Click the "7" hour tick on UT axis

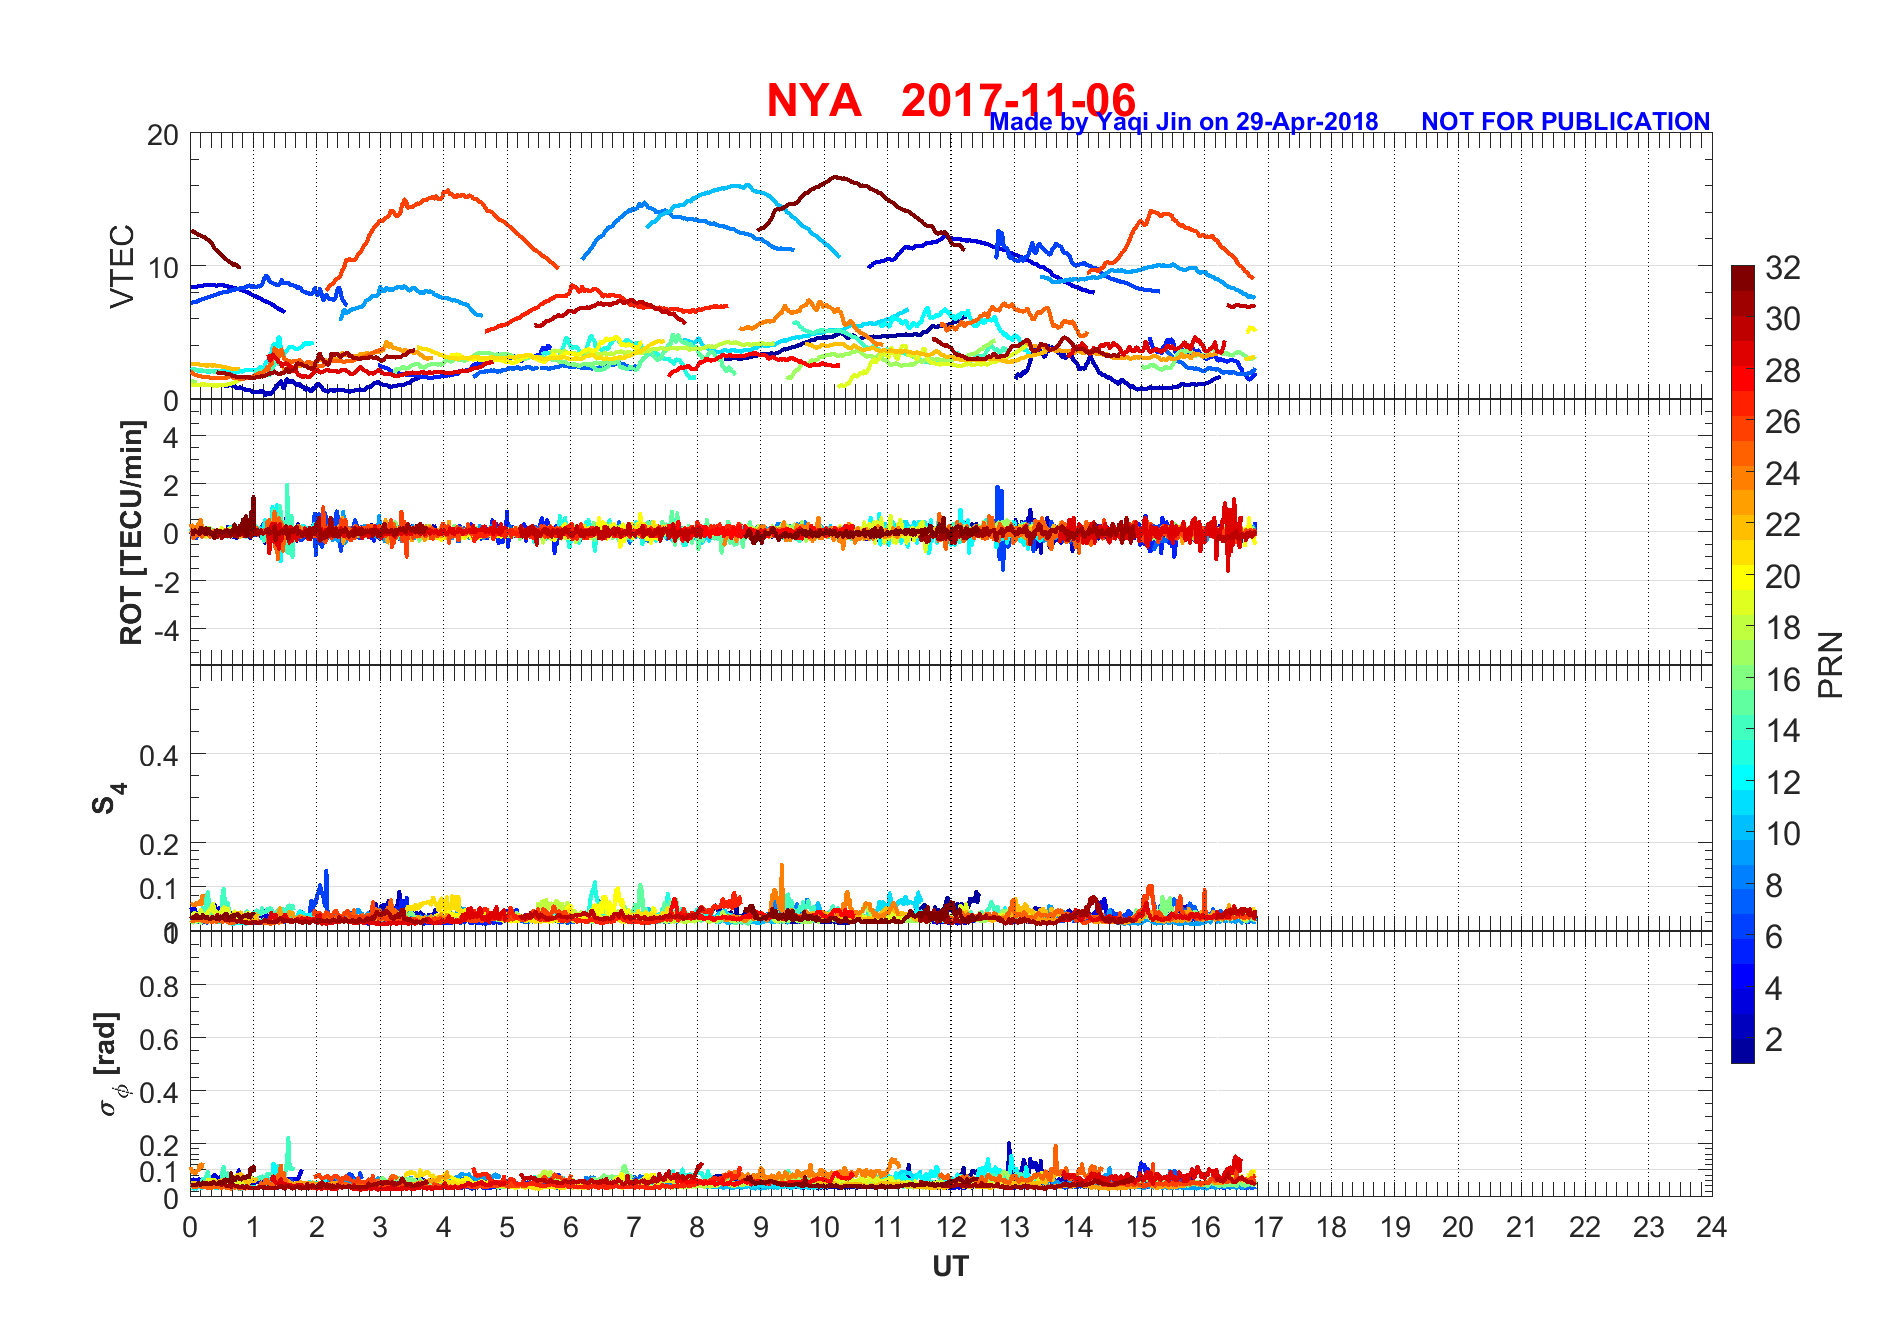(x=634, y=1227)
